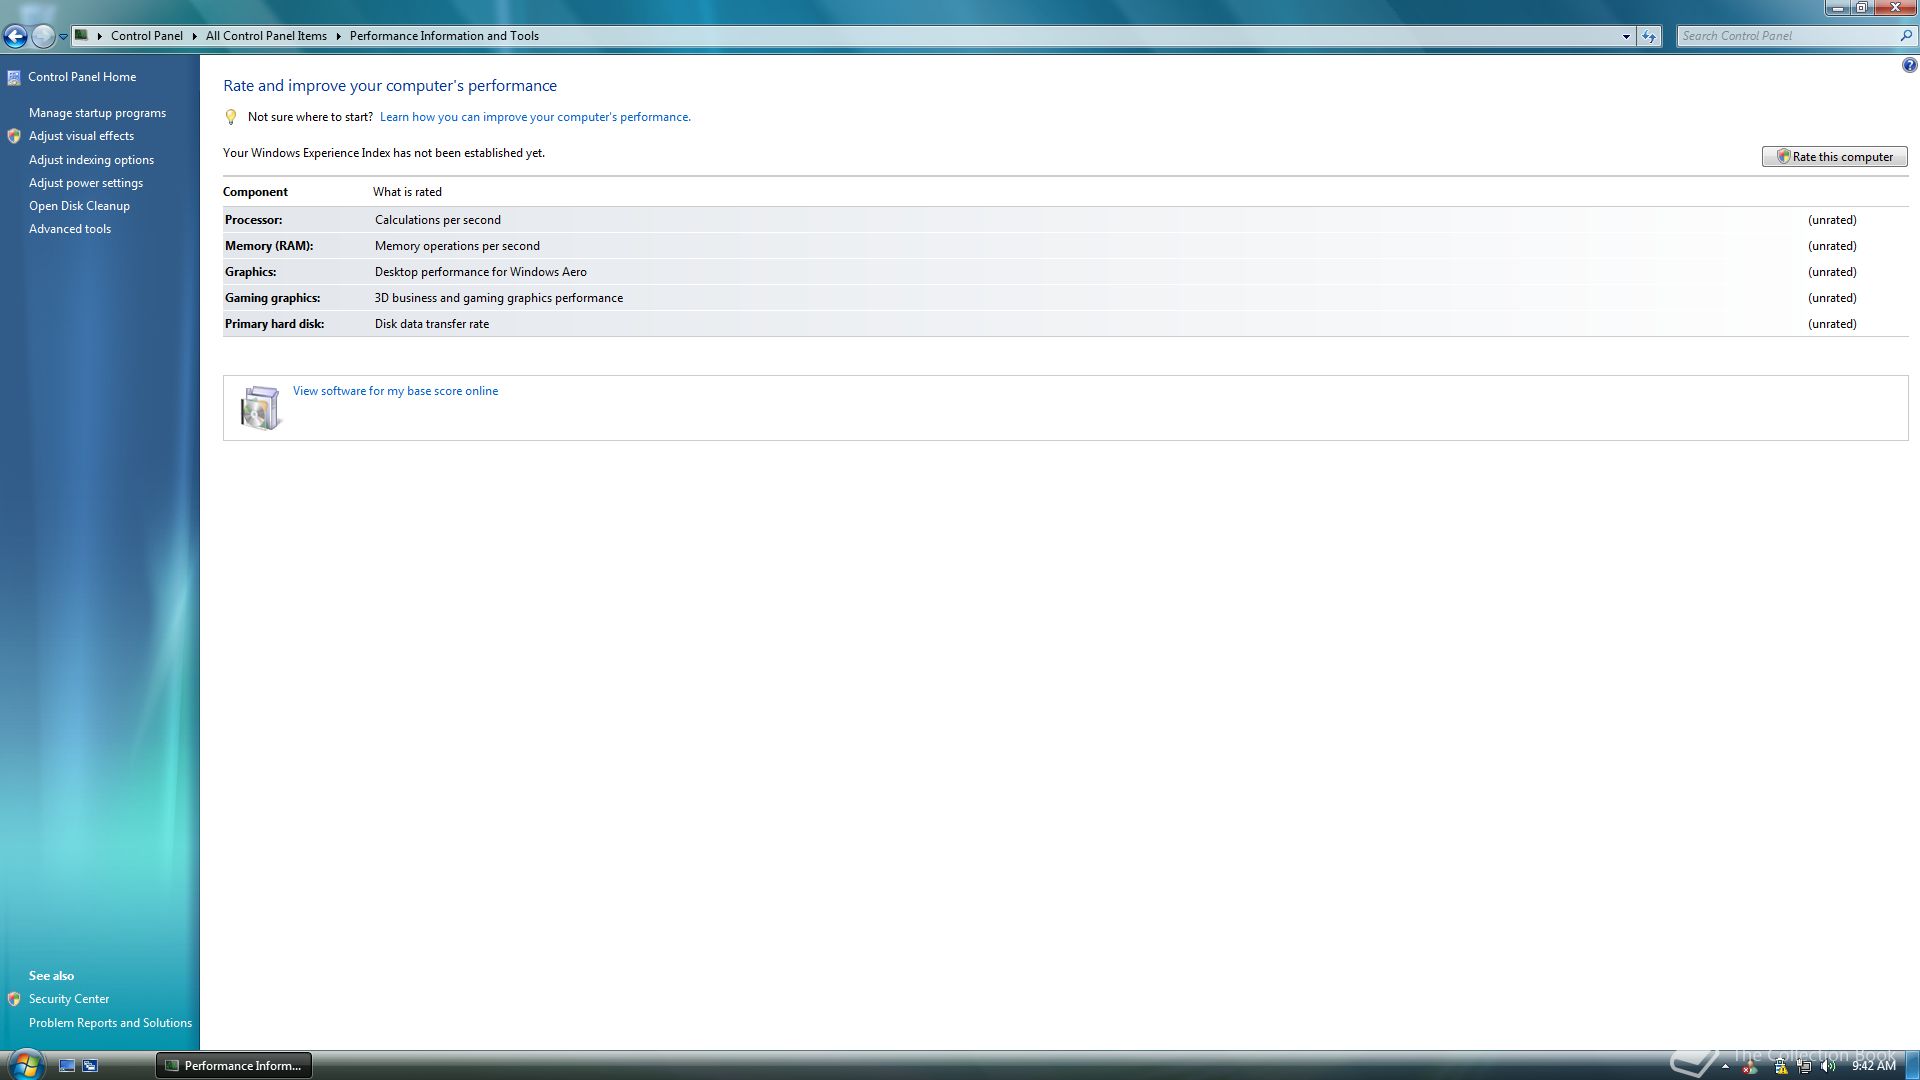Image resolution: width=1920 pixels, height=1080 pixels.
Task: Click the Rate this computer button
Action: point(1834,157)
